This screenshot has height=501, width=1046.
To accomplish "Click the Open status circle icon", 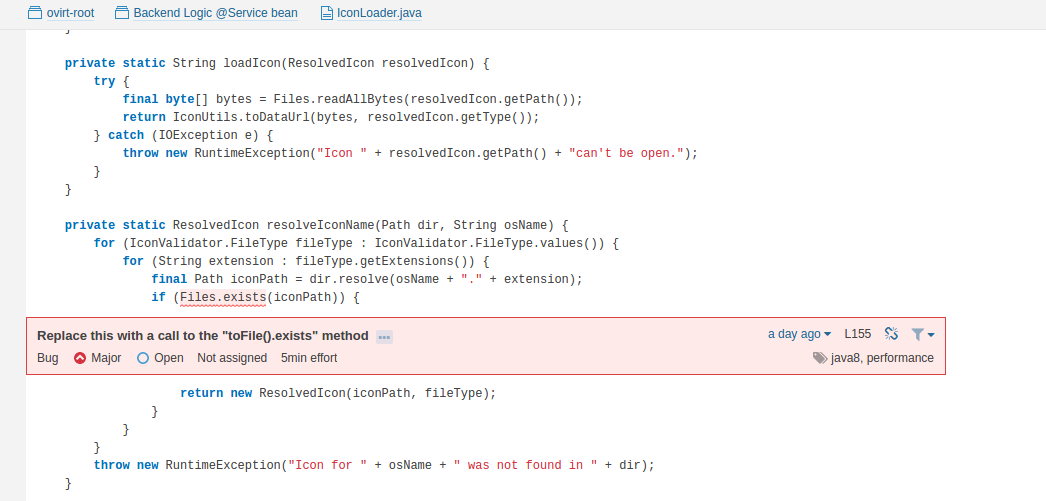I will pyautogui.click(x=142, y=358).
